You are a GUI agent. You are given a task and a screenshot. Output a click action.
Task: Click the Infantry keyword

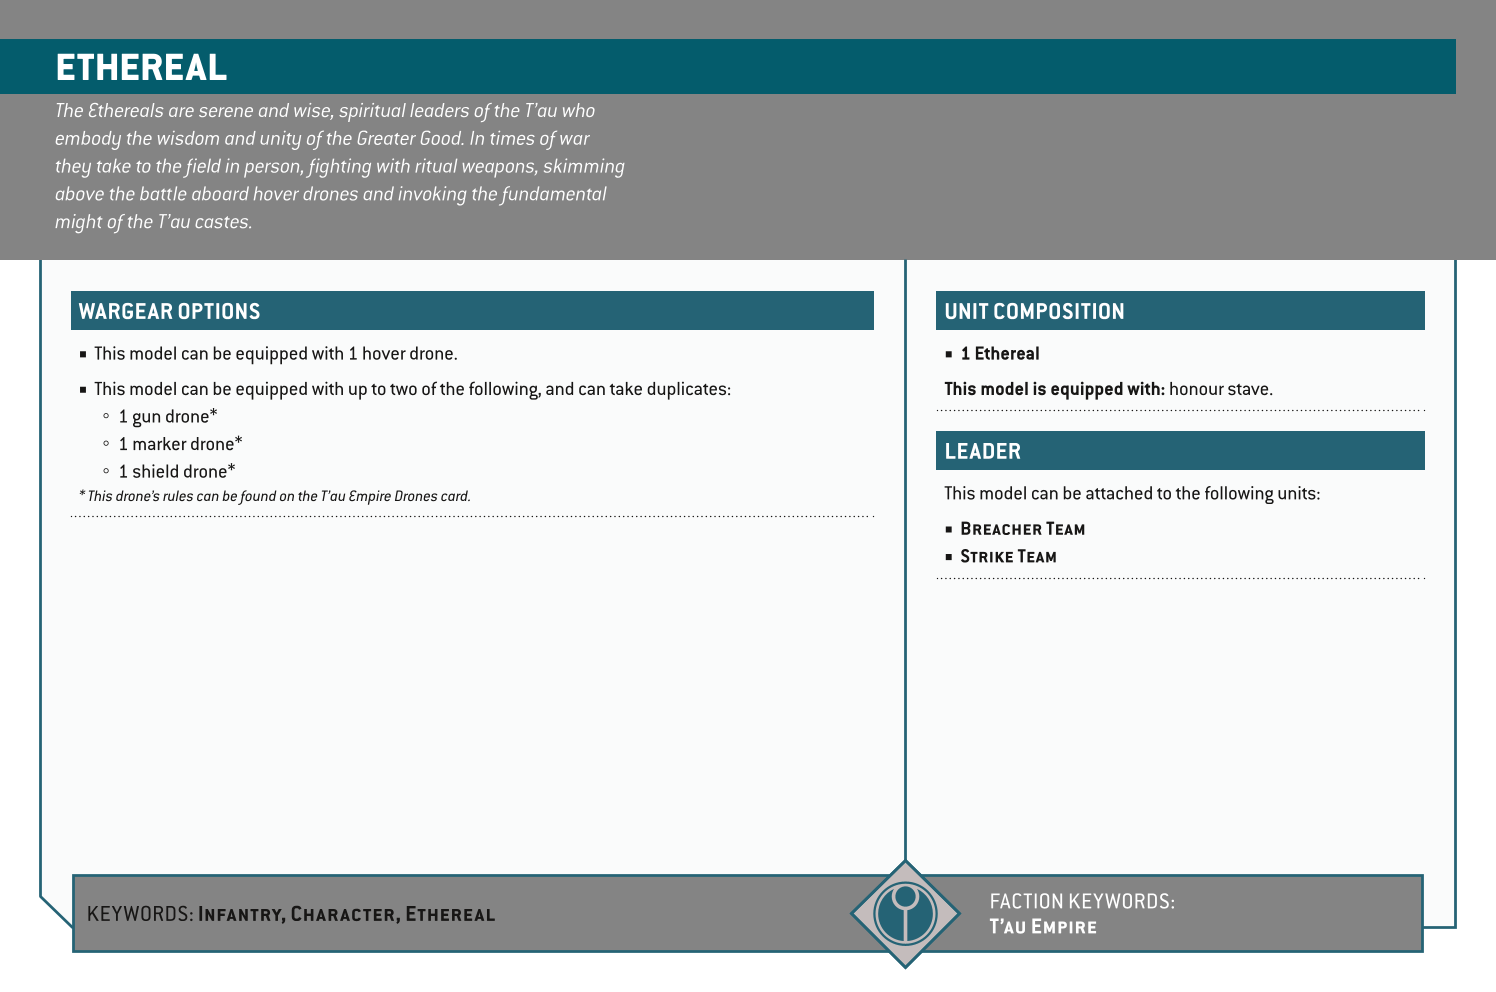coord(241,914)
